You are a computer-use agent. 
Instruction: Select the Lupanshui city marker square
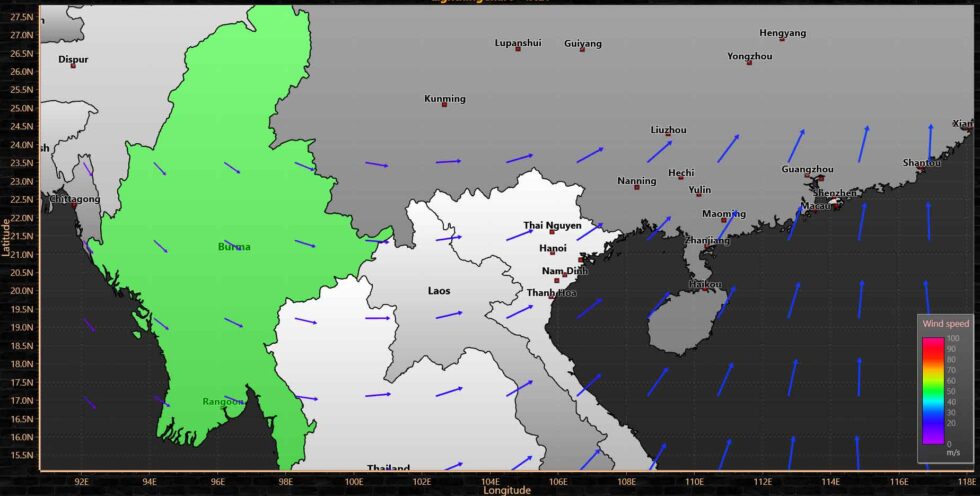[x=518, y=49]
